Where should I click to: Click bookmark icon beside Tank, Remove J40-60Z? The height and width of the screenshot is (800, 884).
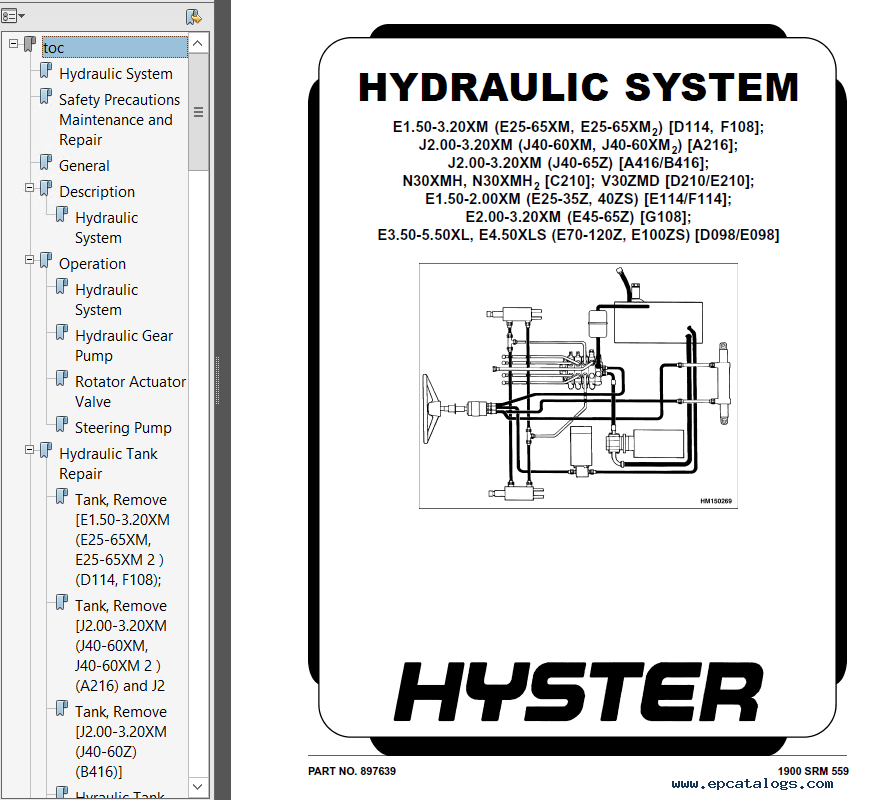61,709
